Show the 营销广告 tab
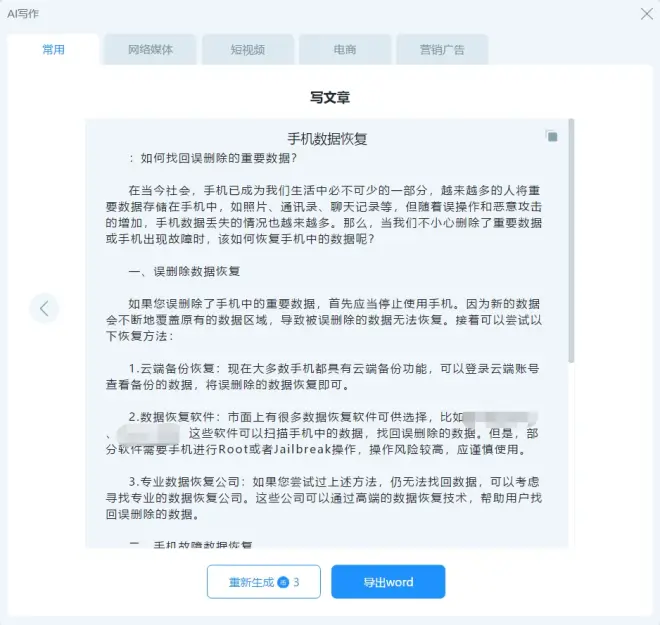The height and width of the screenshot is (625, 660). pyautogui.click(x=441, y=49)
